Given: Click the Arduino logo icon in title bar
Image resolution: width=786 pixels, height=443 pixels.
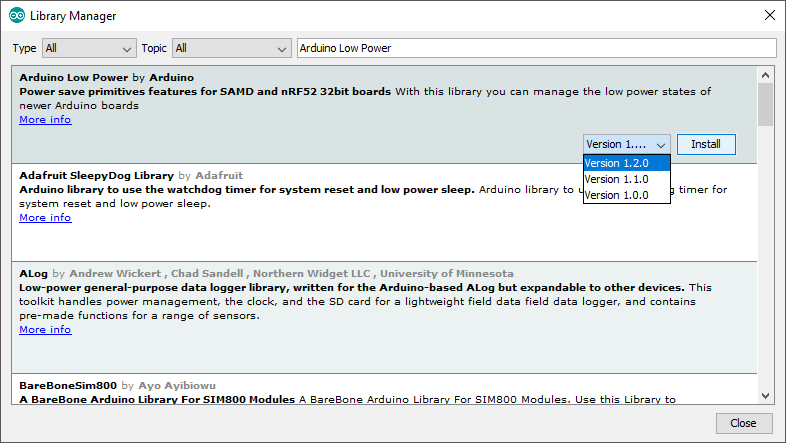Looking at the screenshot, I should (16, 16).
